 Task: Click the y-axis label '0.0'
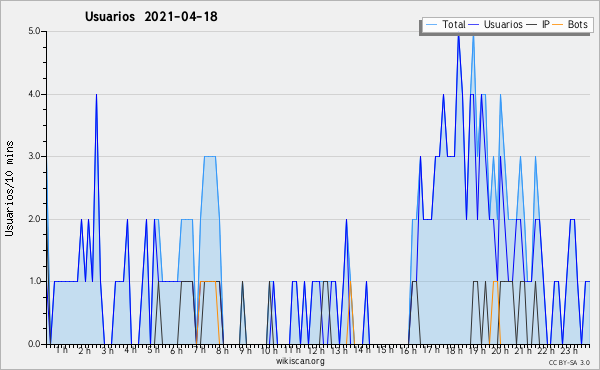point(34,344)
